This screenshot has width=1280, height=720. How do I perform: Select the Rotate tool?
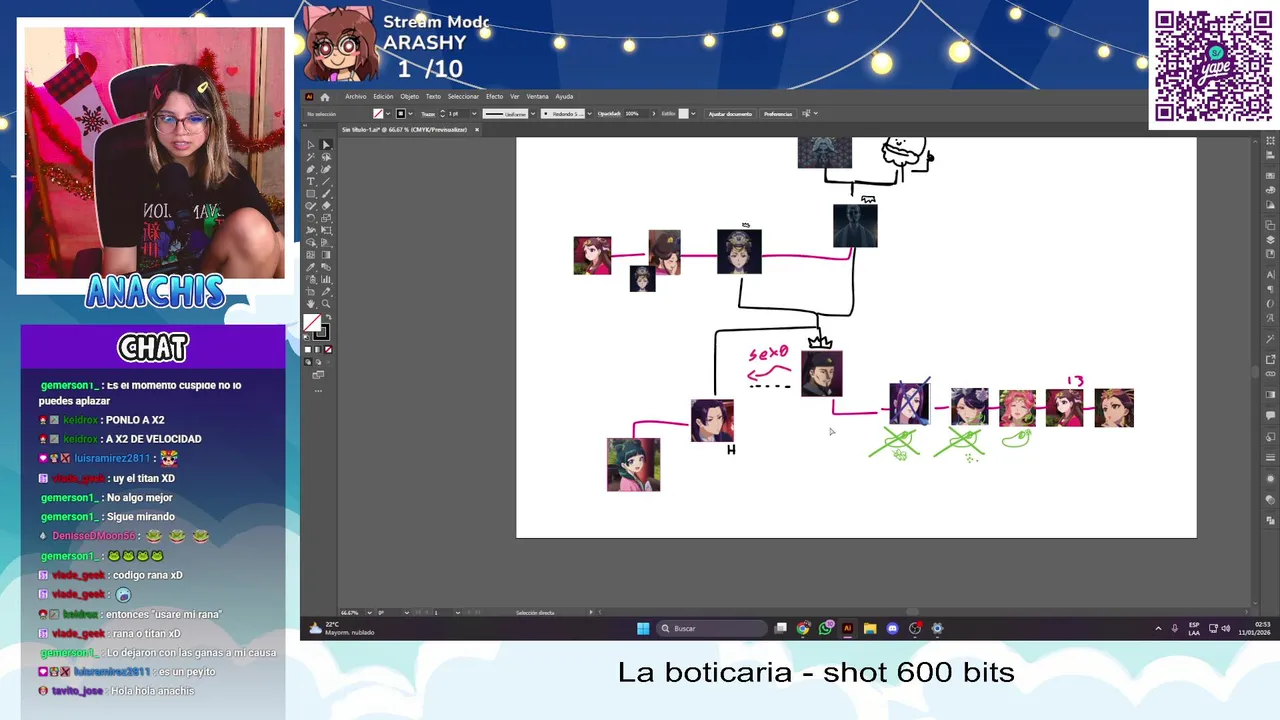coord(311,218)
